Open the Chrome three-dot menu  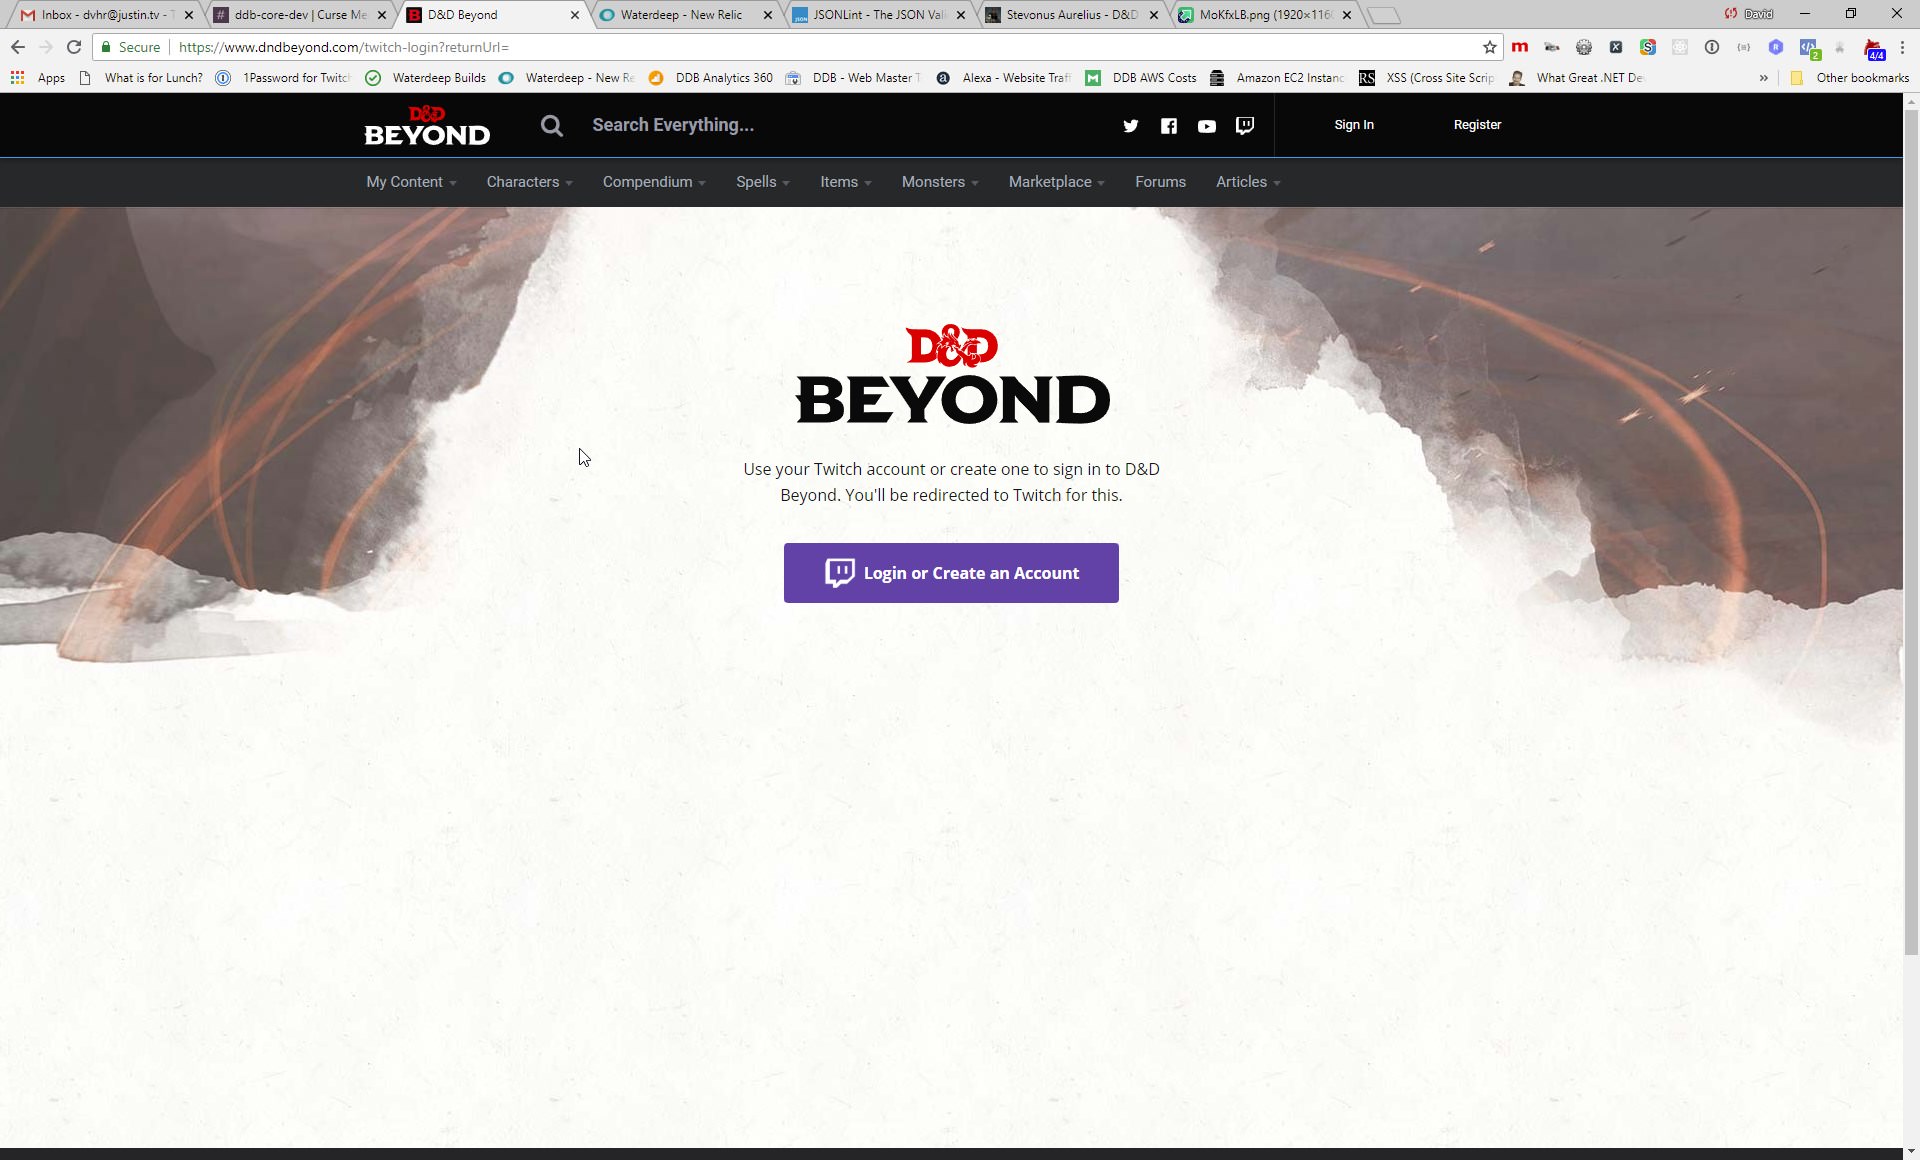coord(1902,47)
